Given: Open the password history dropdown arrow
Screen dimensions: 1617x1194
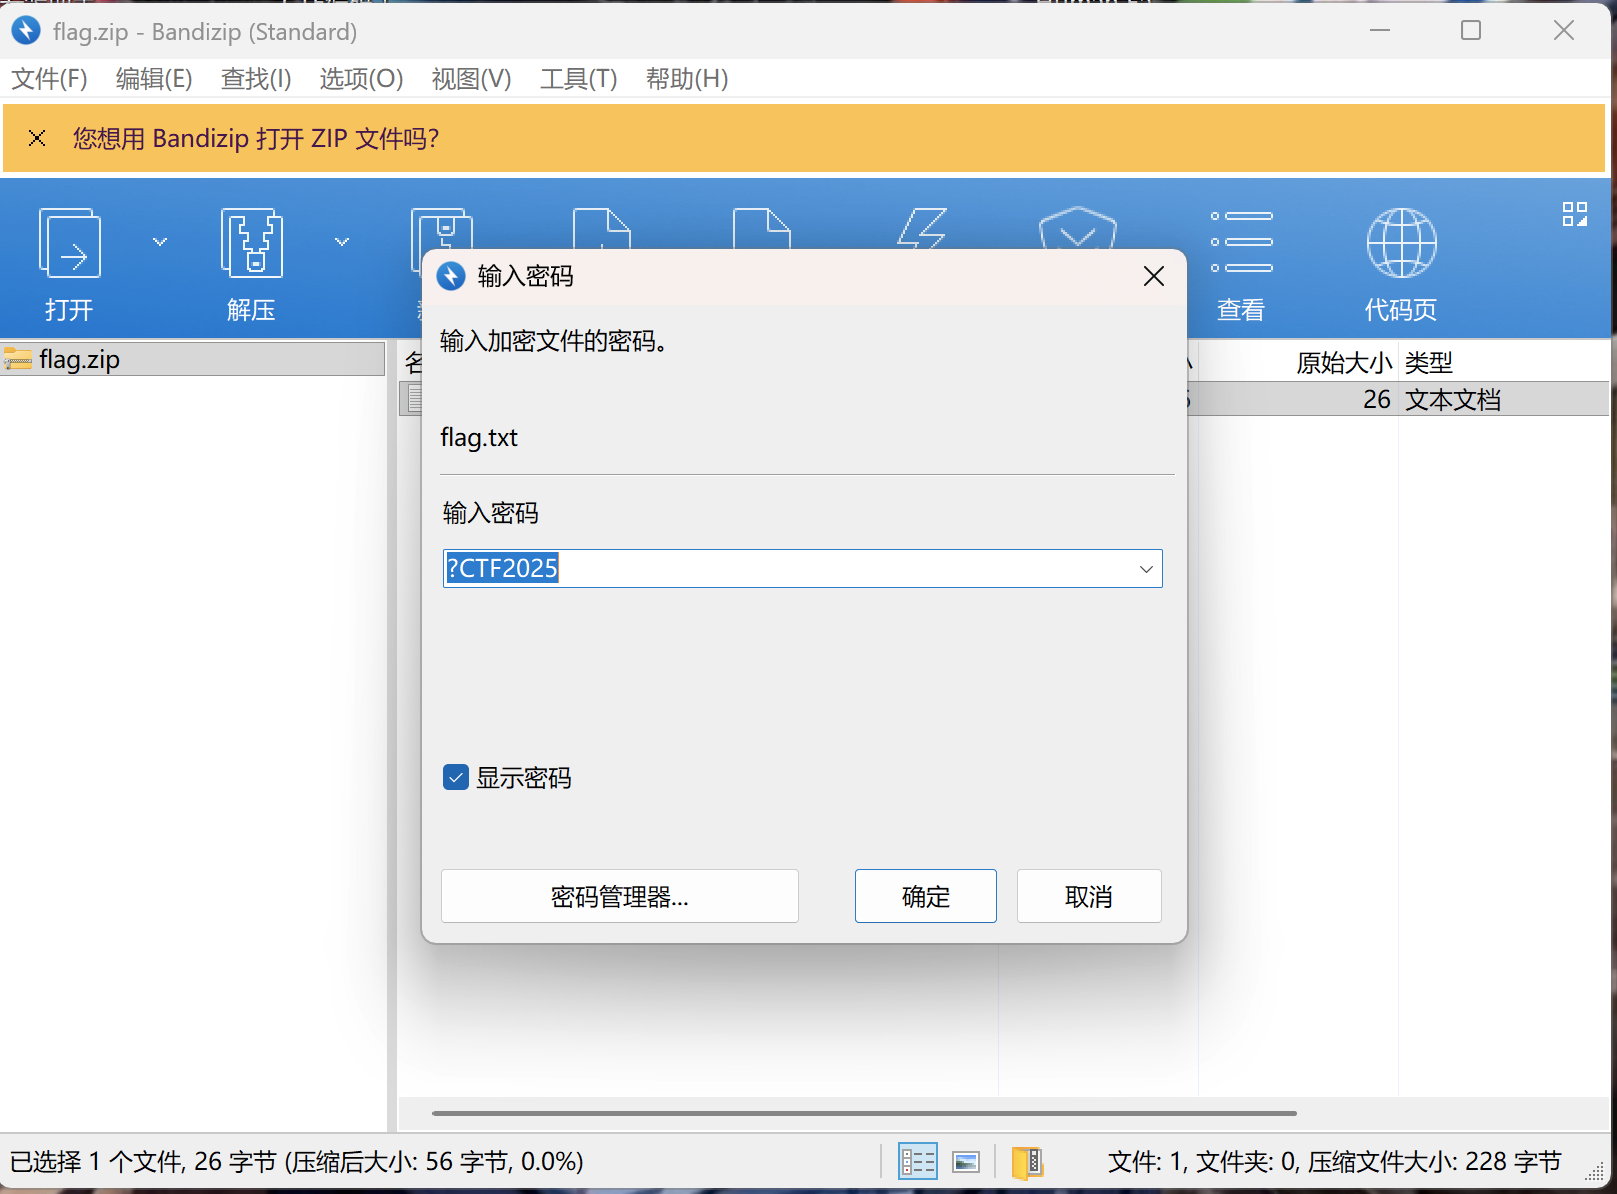Looking at the screenshot, I should coord(1146,569).
